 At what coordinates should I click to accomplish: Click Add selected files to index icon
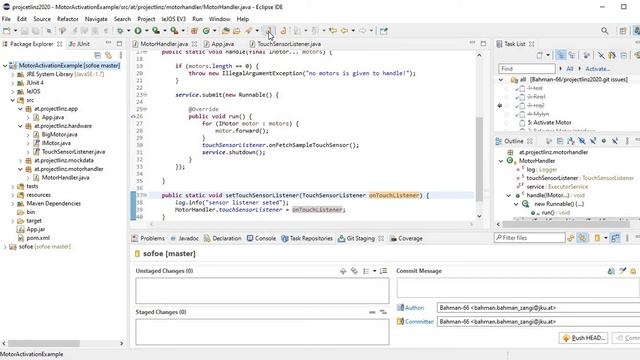pos(343,271)
